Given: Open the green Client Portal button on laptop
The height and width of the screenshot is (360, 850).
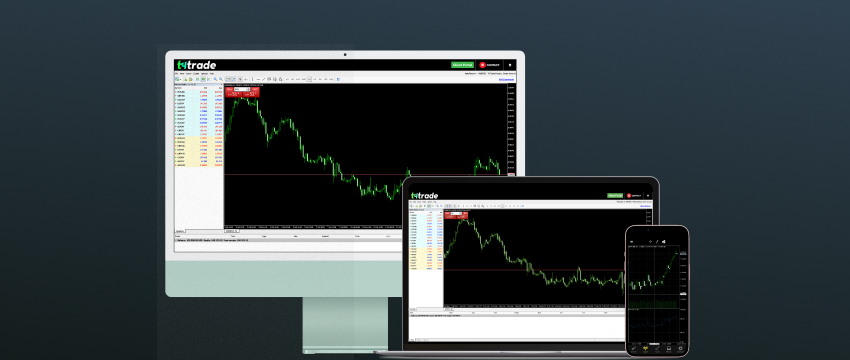Looking at the screenshot, I should pyautogui.click(x=615, y=196).
